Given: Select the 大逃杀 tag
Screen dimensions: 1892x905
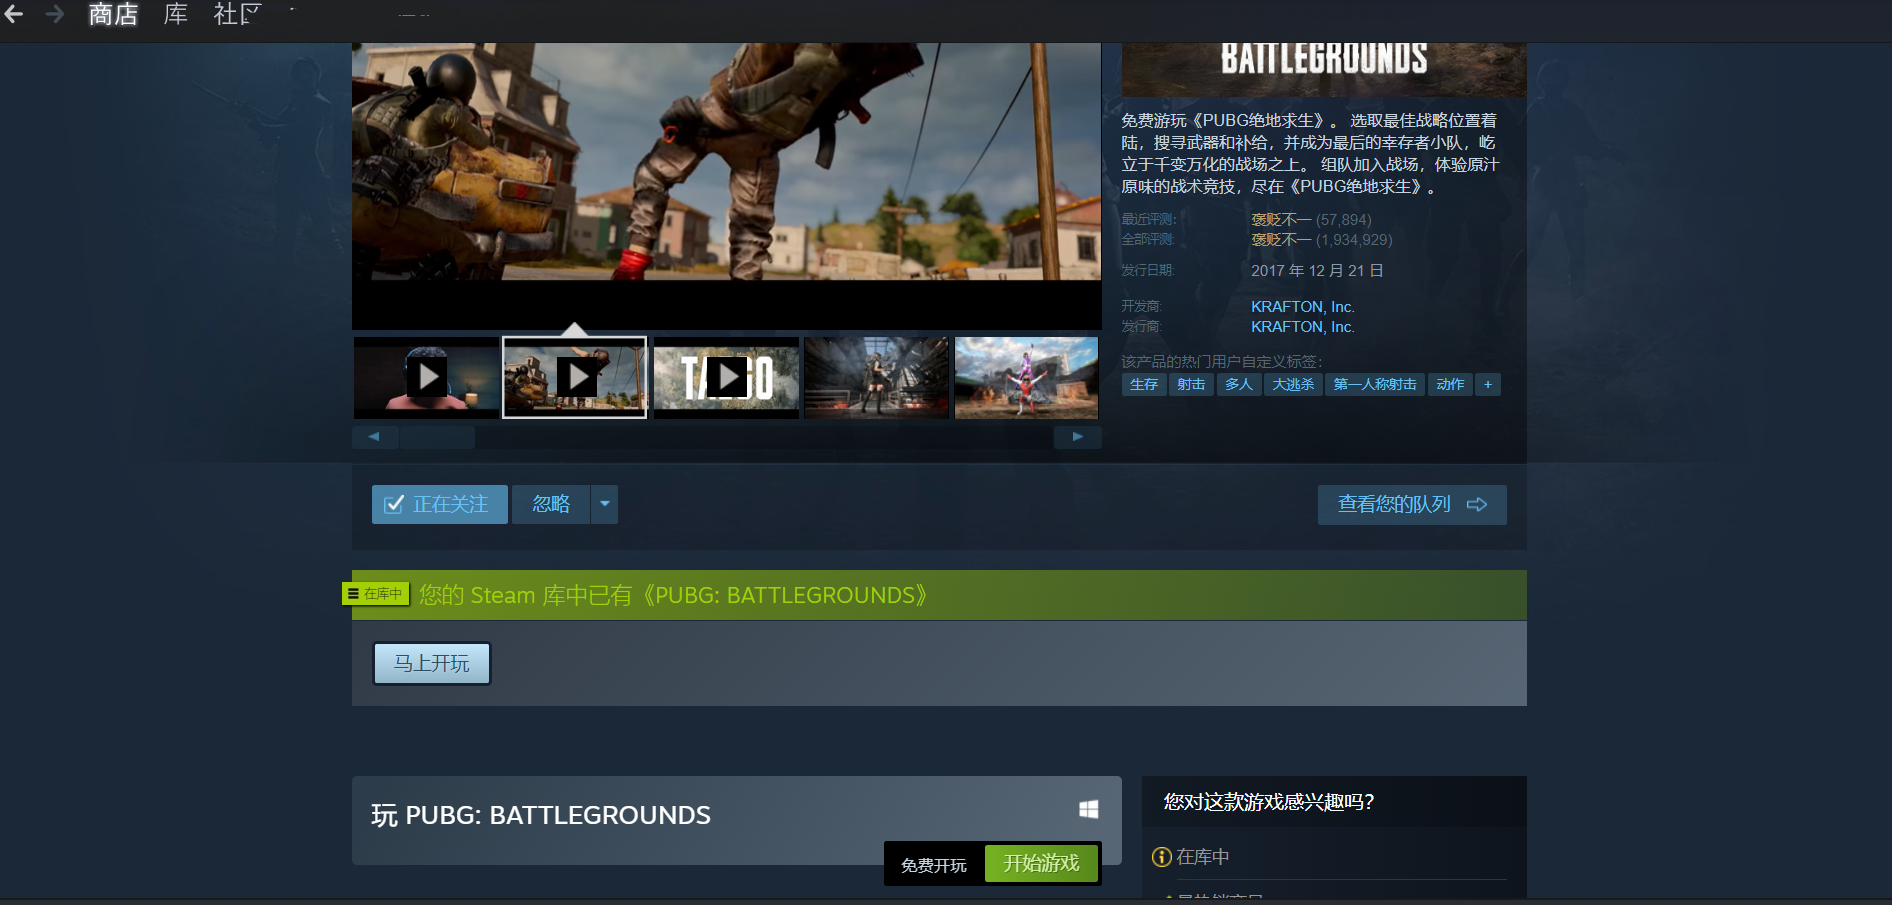Looking at the screenshot, I should 1293,384.
